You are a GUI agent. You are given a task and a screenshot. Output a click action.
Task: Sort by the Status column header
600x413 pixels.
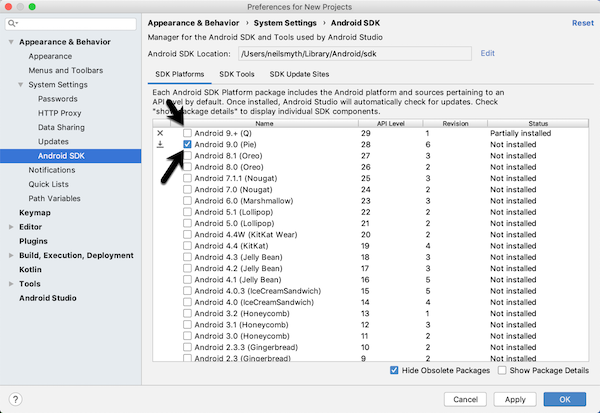click(x=538, y=123)
